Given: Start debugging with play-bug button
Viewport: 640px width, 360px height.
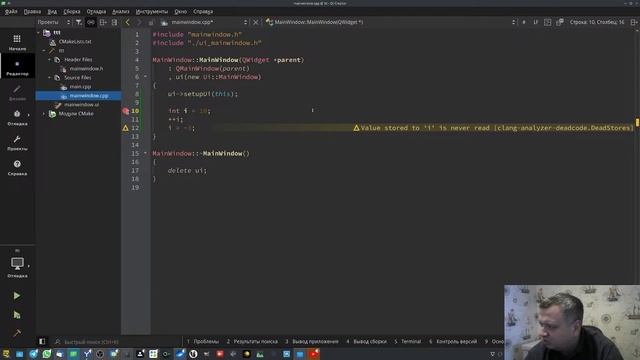Looking at the screenshot, I should [17, 315].
